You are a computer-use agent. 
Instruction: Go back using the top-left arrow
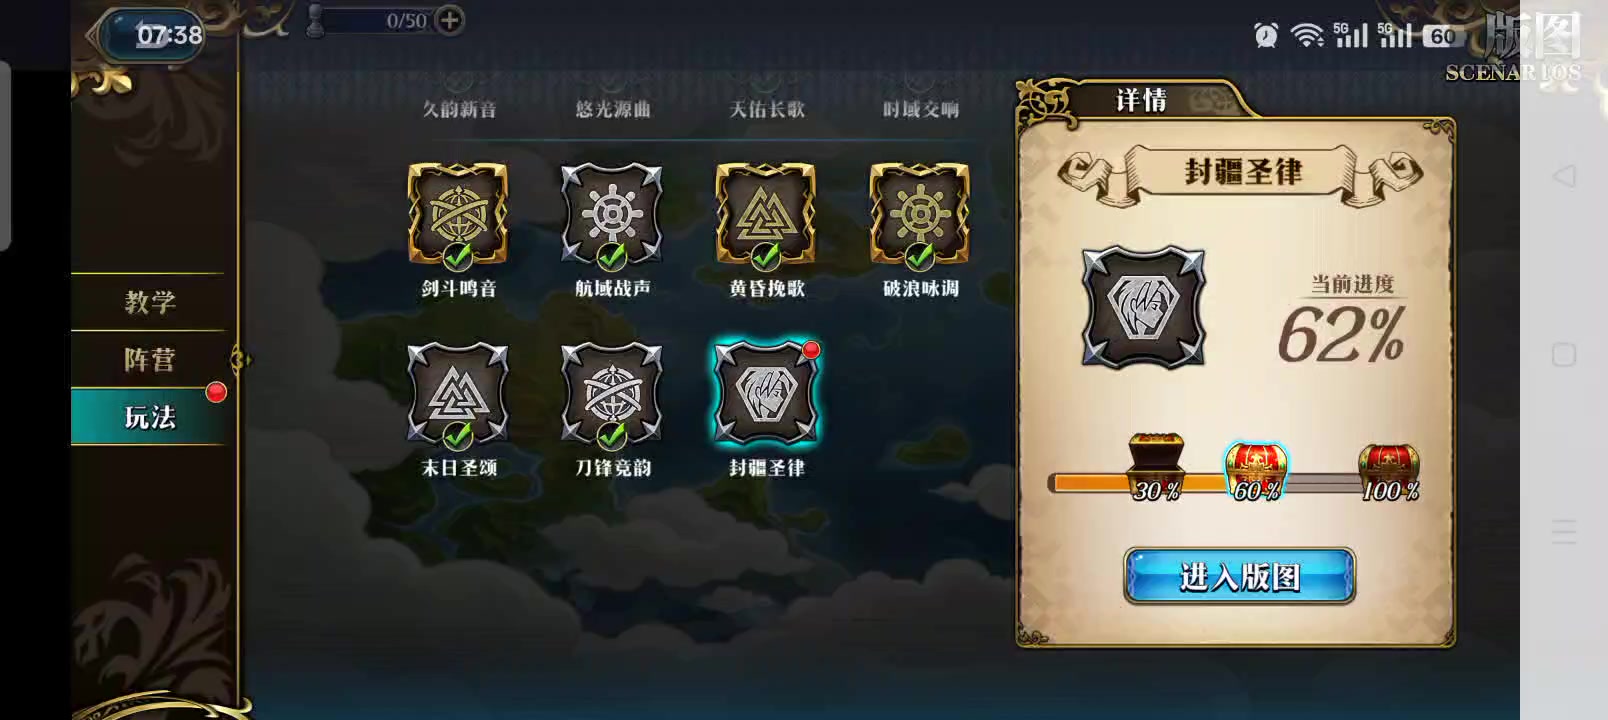pyautogui.click(x=97, y=35)
